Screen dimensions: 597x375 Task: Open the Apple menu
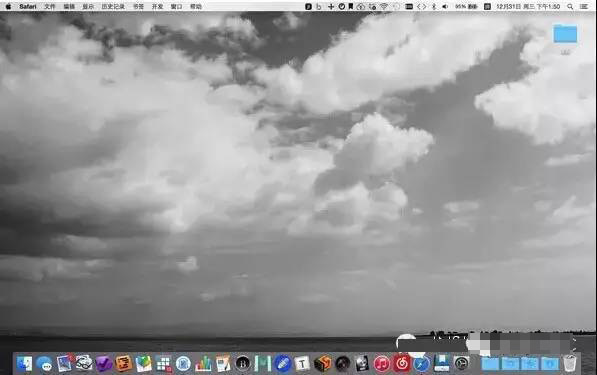pyautogui.click(x=8, y=6)
